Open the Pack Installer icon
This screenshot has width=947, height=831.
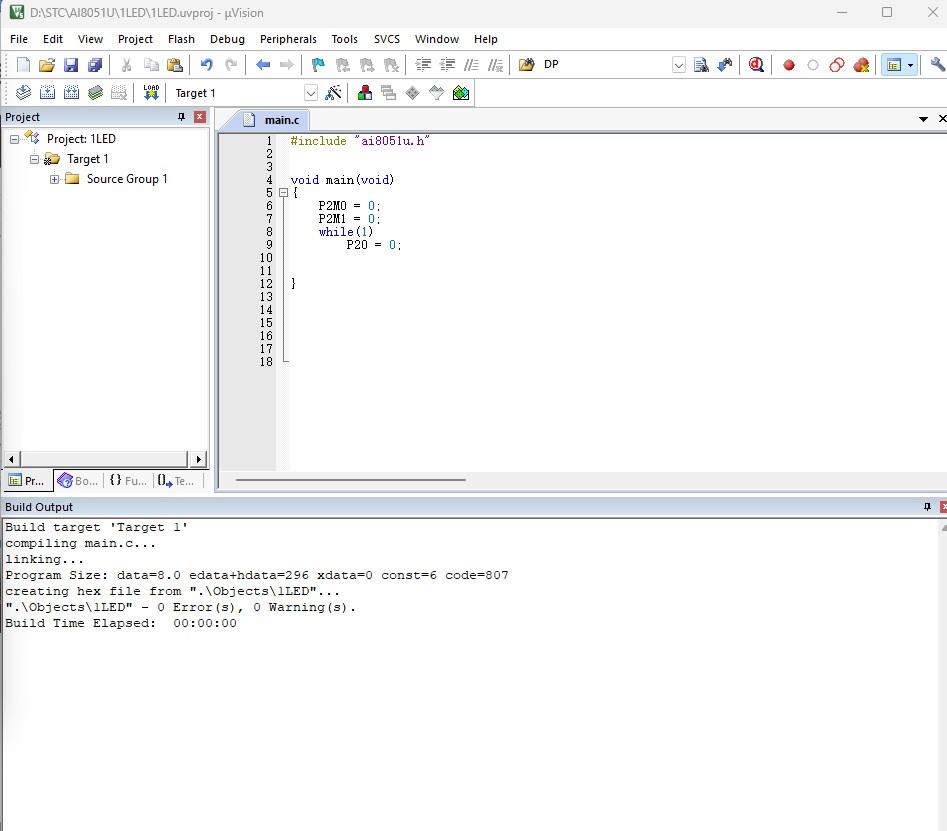tap(461, 92)
